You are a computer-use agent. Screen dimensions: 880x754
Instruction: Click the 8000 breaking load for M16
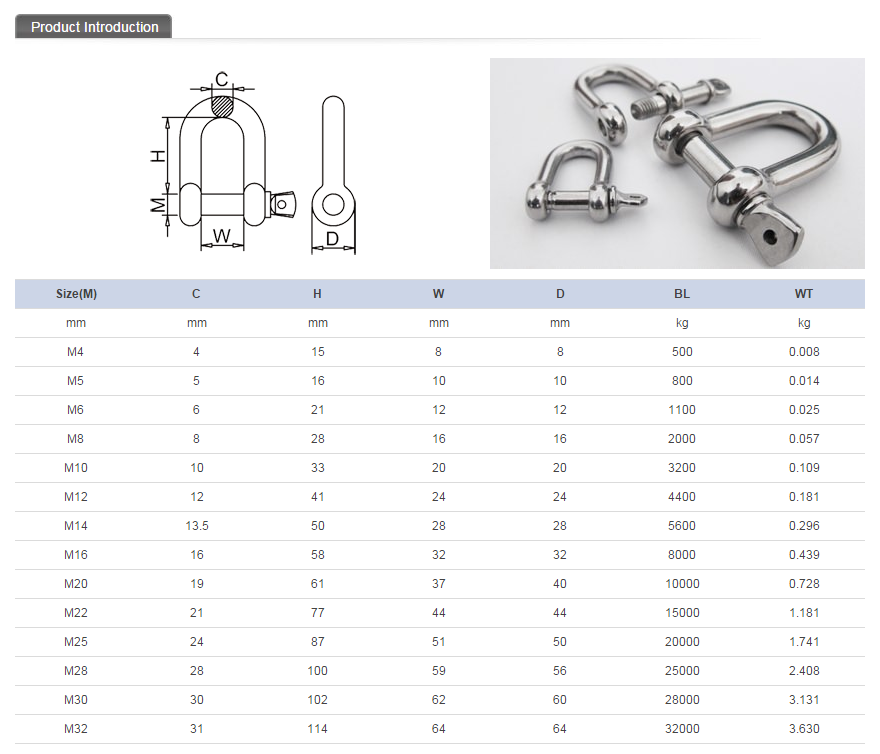click(682, 555)
